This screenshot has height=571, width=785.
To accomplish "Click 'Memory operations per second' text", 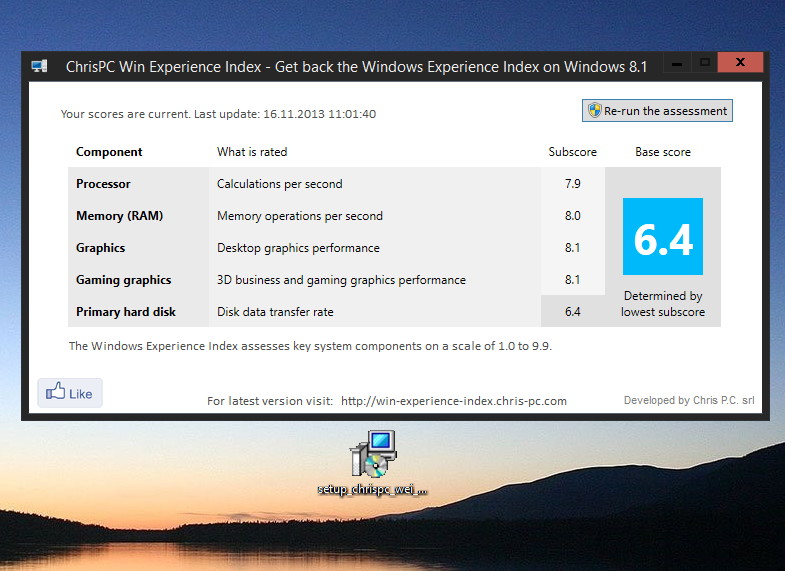I will click(300, 216).
